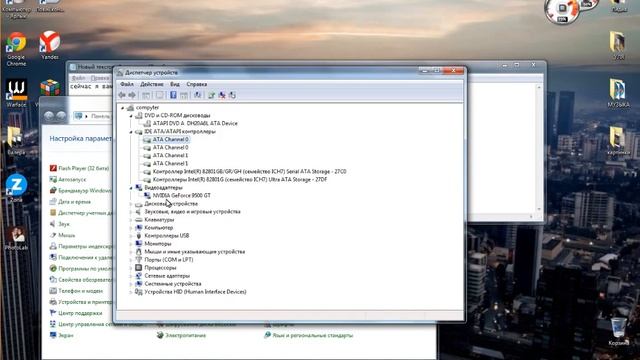The image size is (640, 360).
Task: Click the Forward arrow in Device Manager toolbar
Action: pos(132,95)
